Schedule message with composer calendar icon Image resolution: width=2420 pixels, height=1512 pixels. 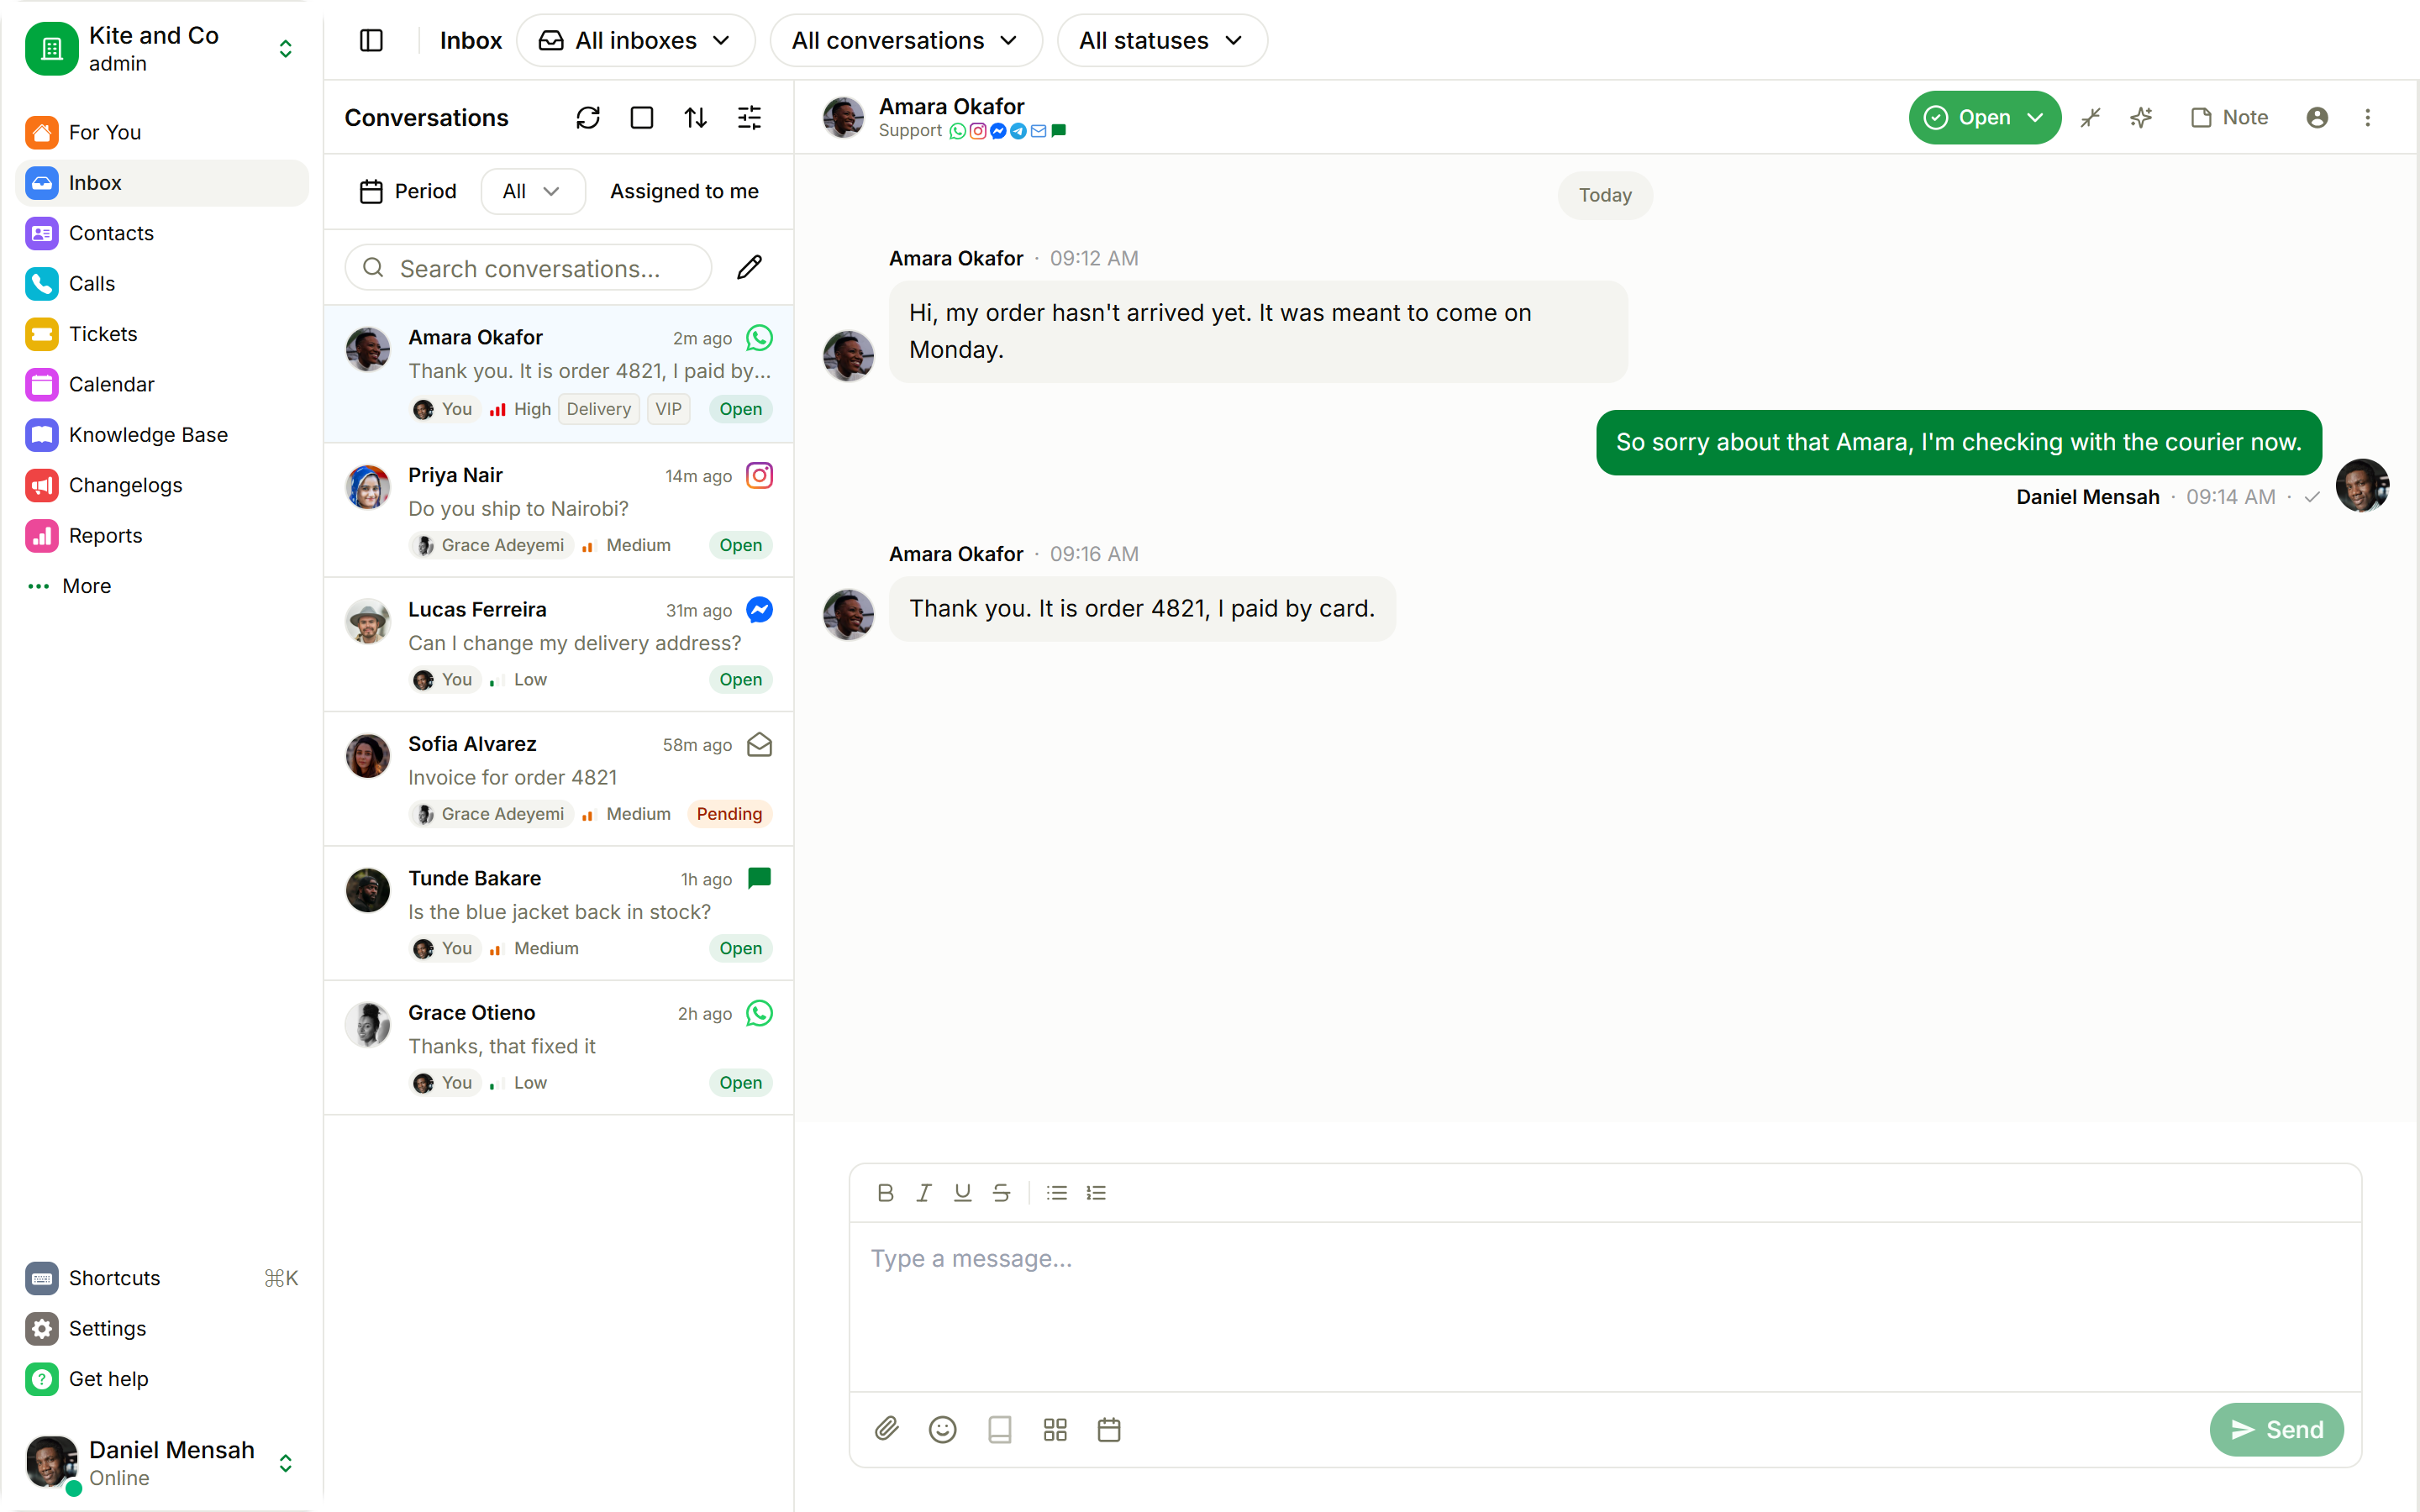click(1109, 1429)
